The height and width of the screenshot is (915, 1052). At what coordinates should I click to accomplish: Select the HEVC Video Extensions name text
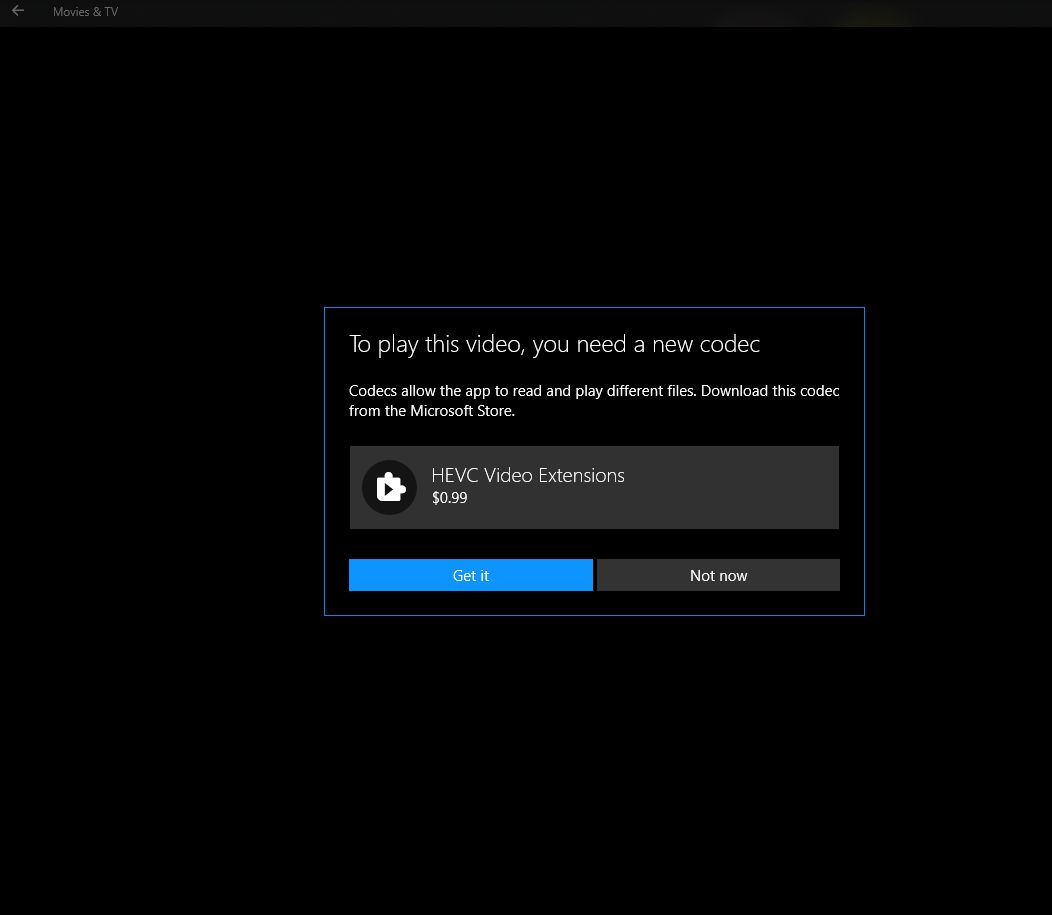coord(528,475)
